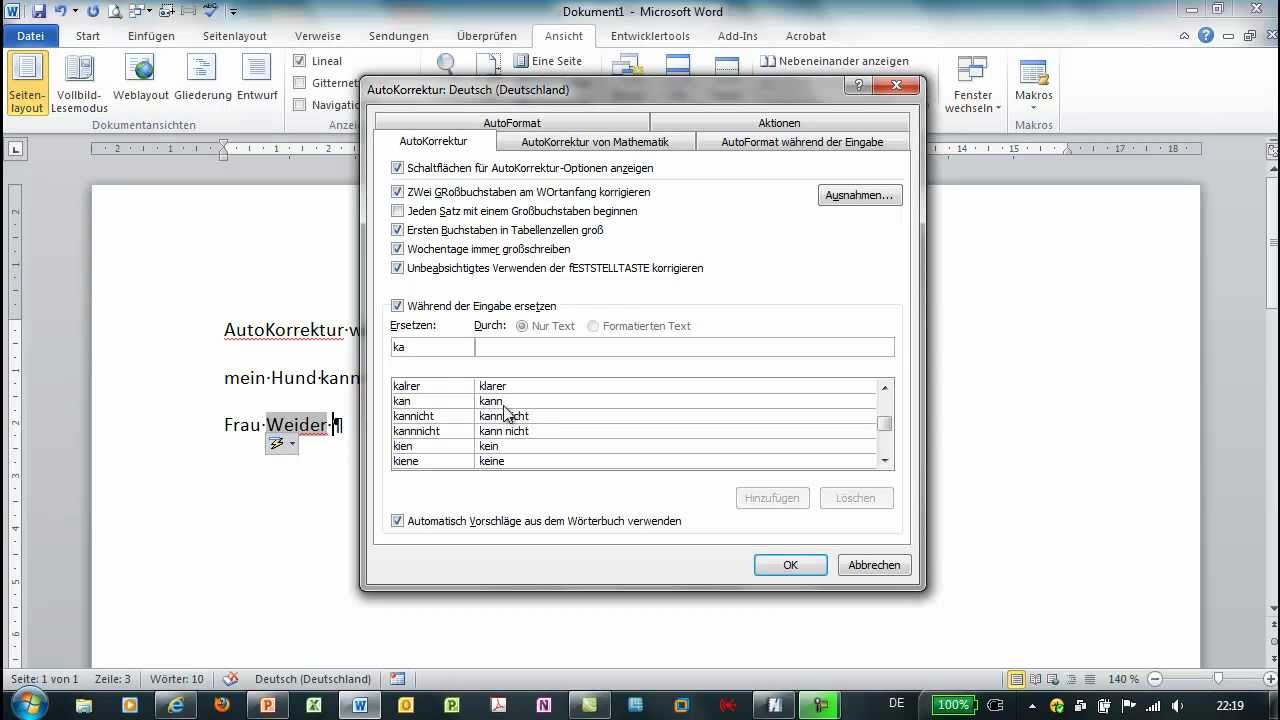Toggle Während der Eingabe ersetzen checkbox

click(x=398, y=306)
